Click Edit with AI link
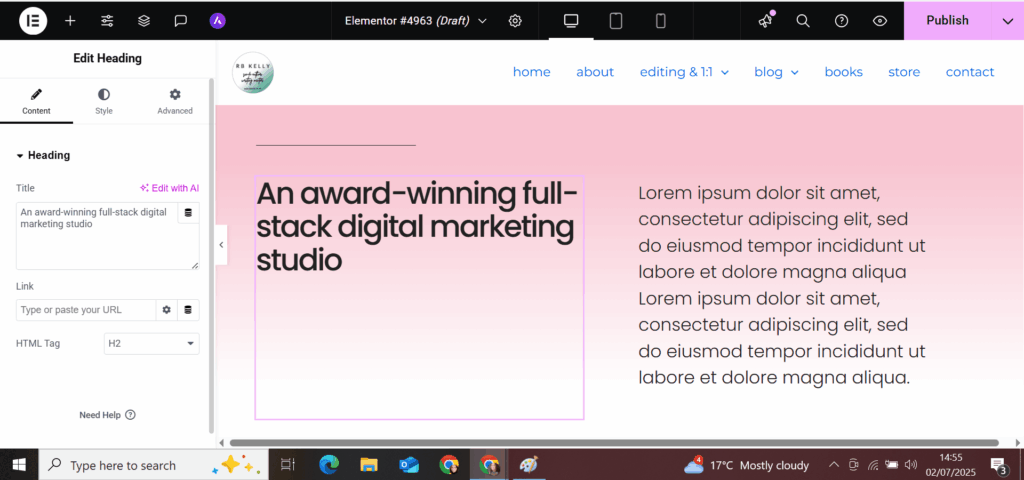Viewport: 1024px width, 480px height. tap(169, 188)
